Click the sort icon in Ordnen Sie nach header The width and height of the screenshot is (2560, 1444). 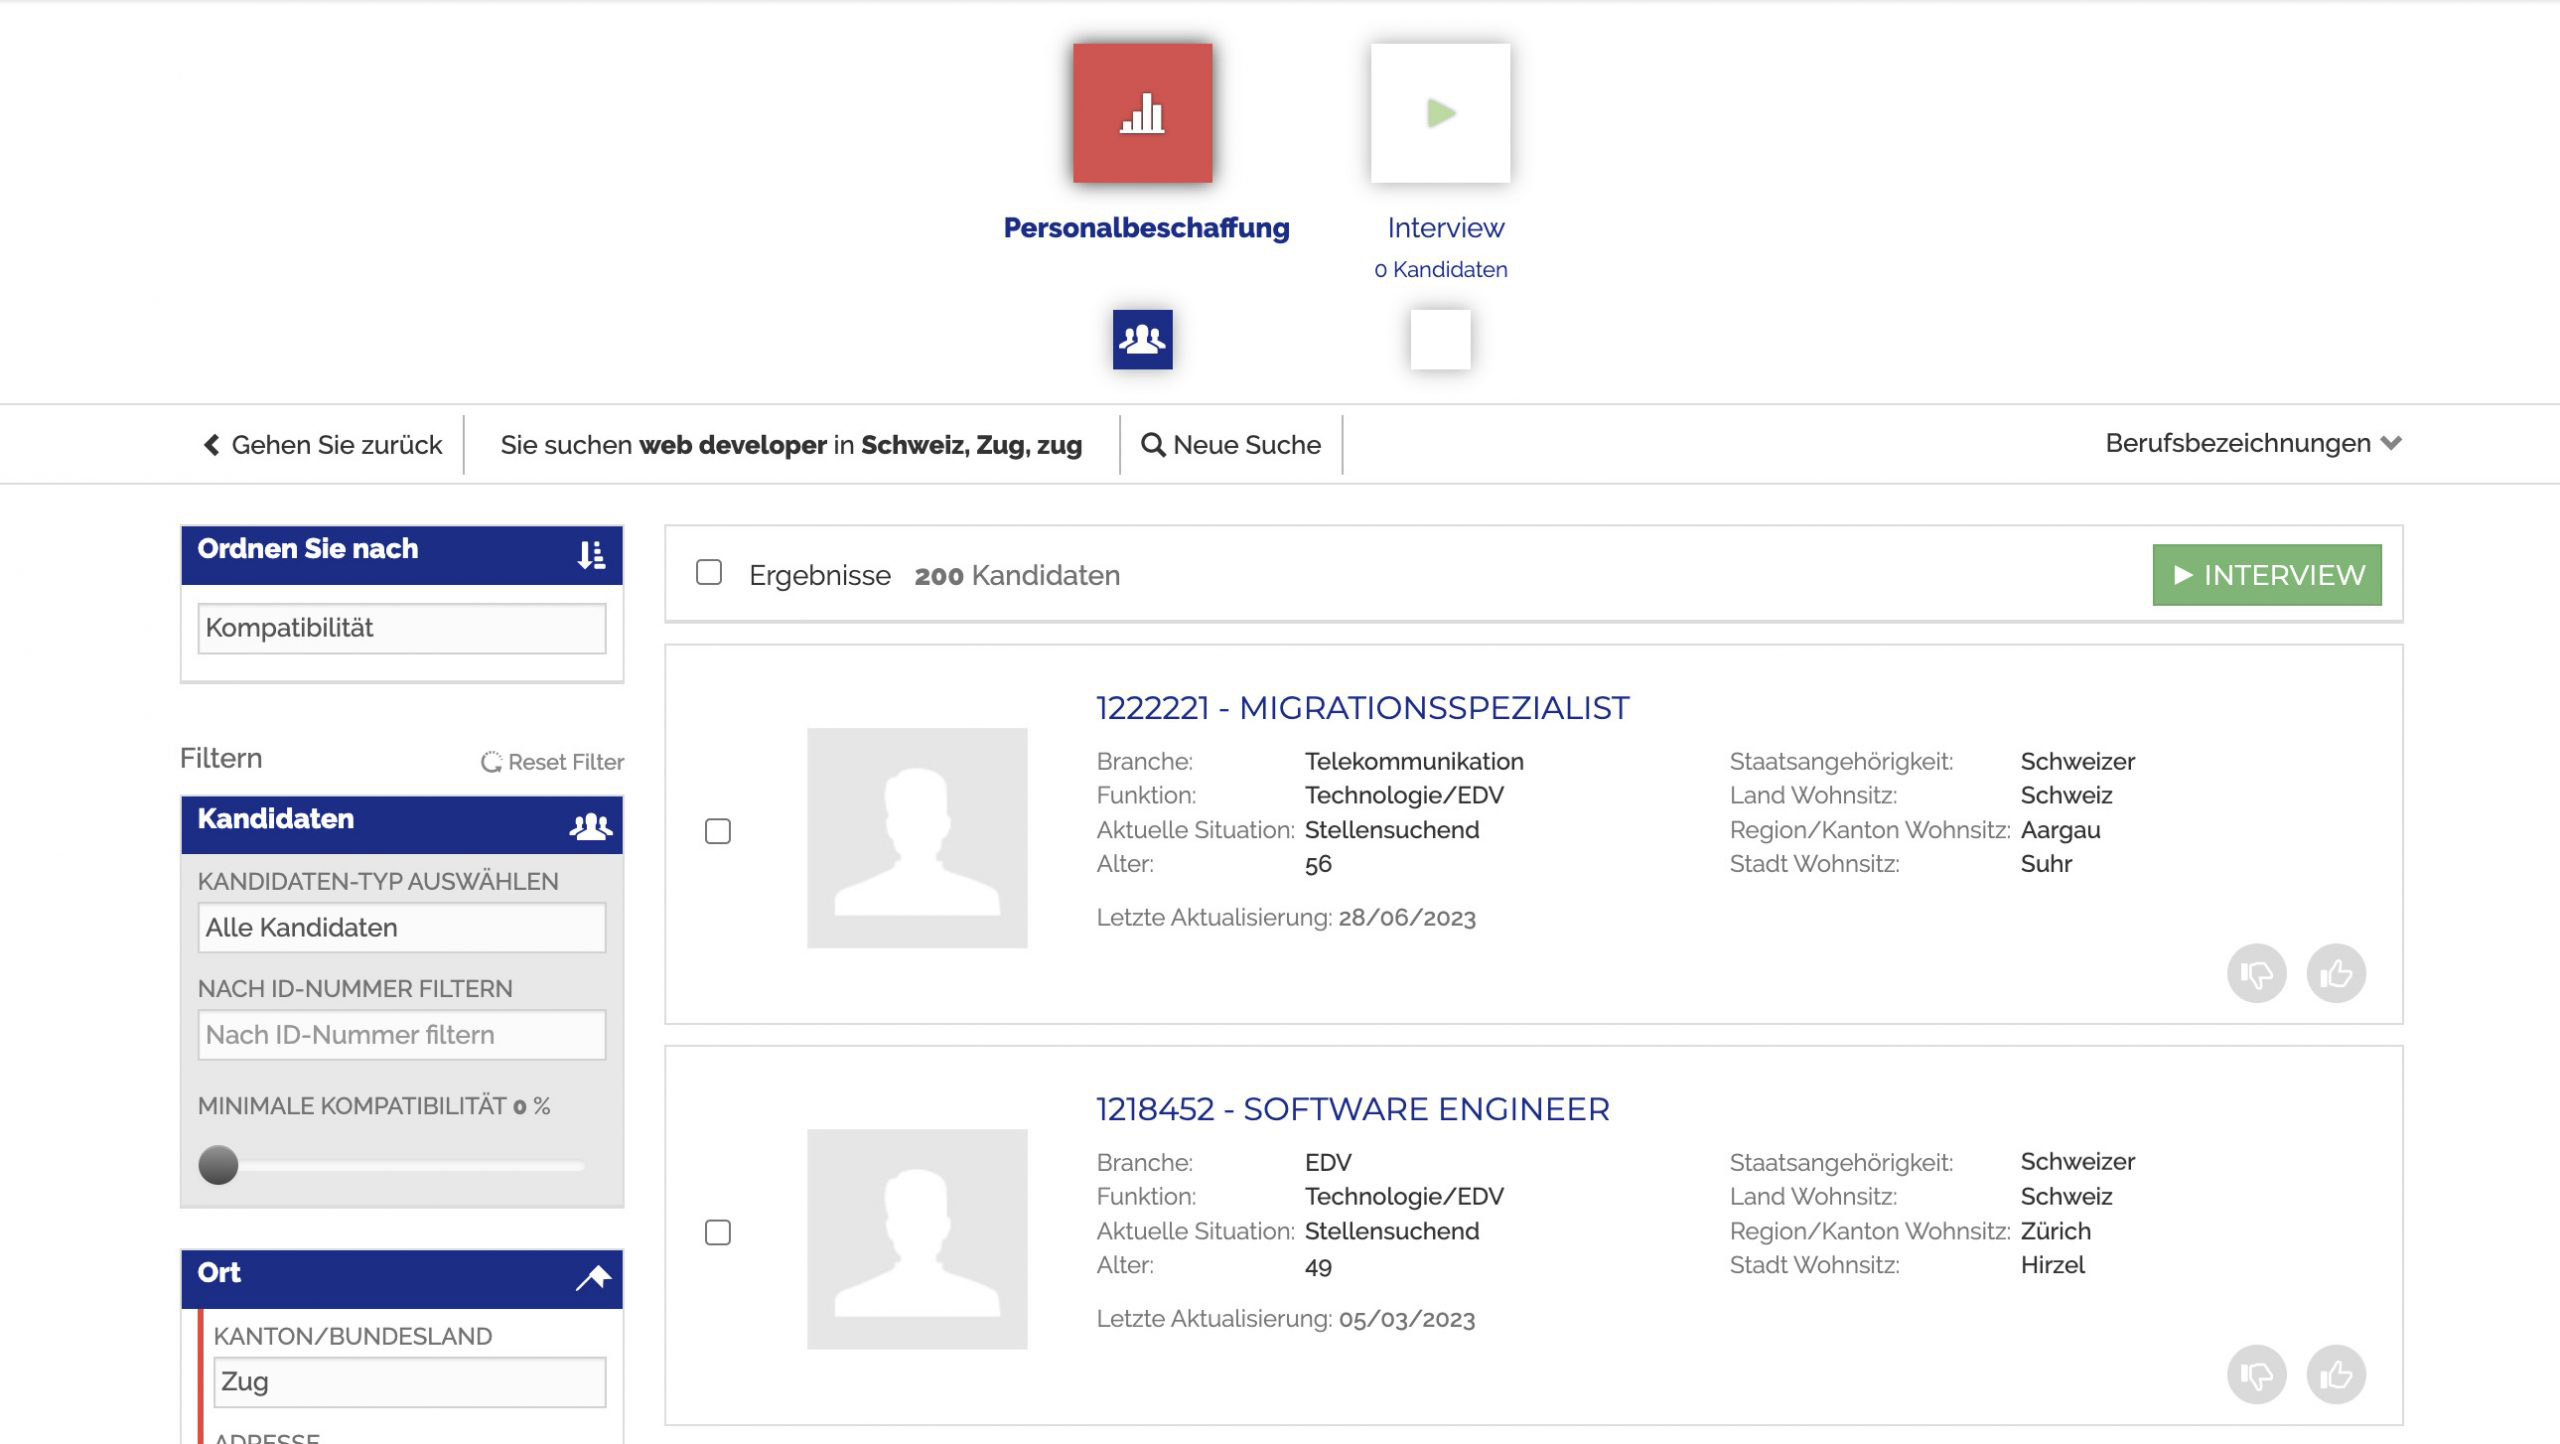pyautogui.click(x=593, y=553)
